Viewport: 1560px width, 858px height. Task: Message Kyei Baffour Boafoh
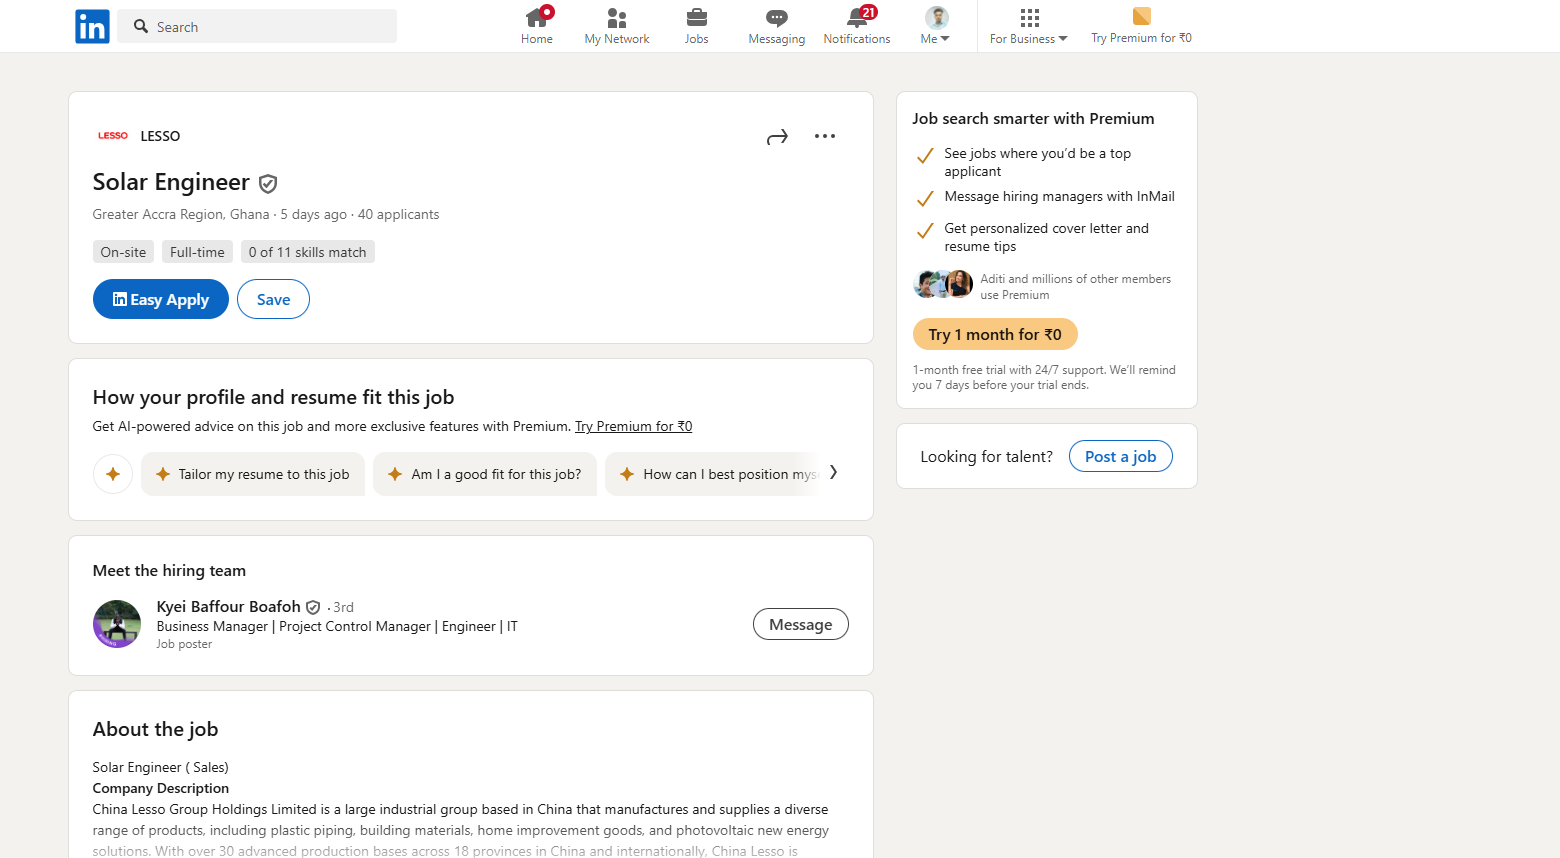pos(800,624)
